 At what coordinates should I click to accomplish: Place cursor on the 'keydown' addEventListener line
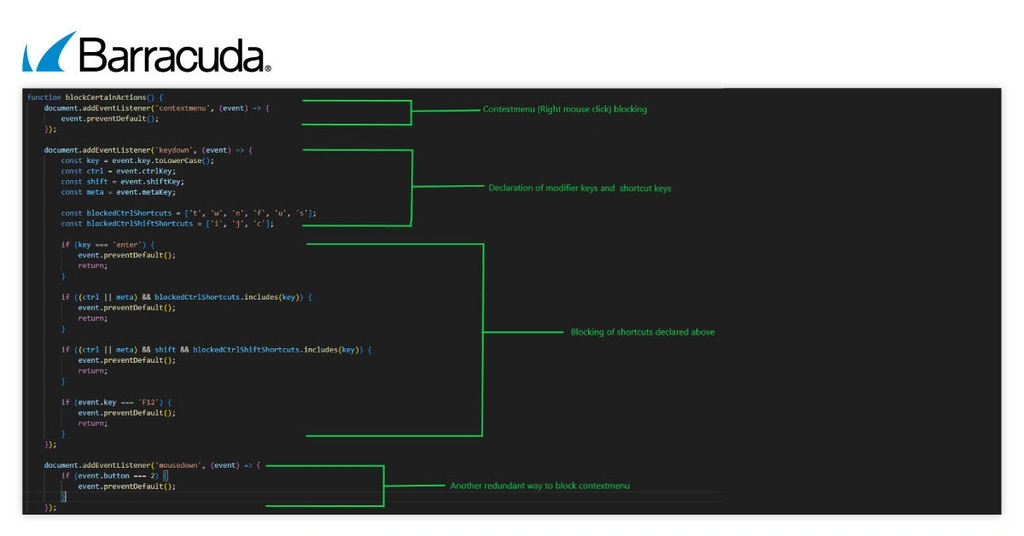tap(148, 150)
